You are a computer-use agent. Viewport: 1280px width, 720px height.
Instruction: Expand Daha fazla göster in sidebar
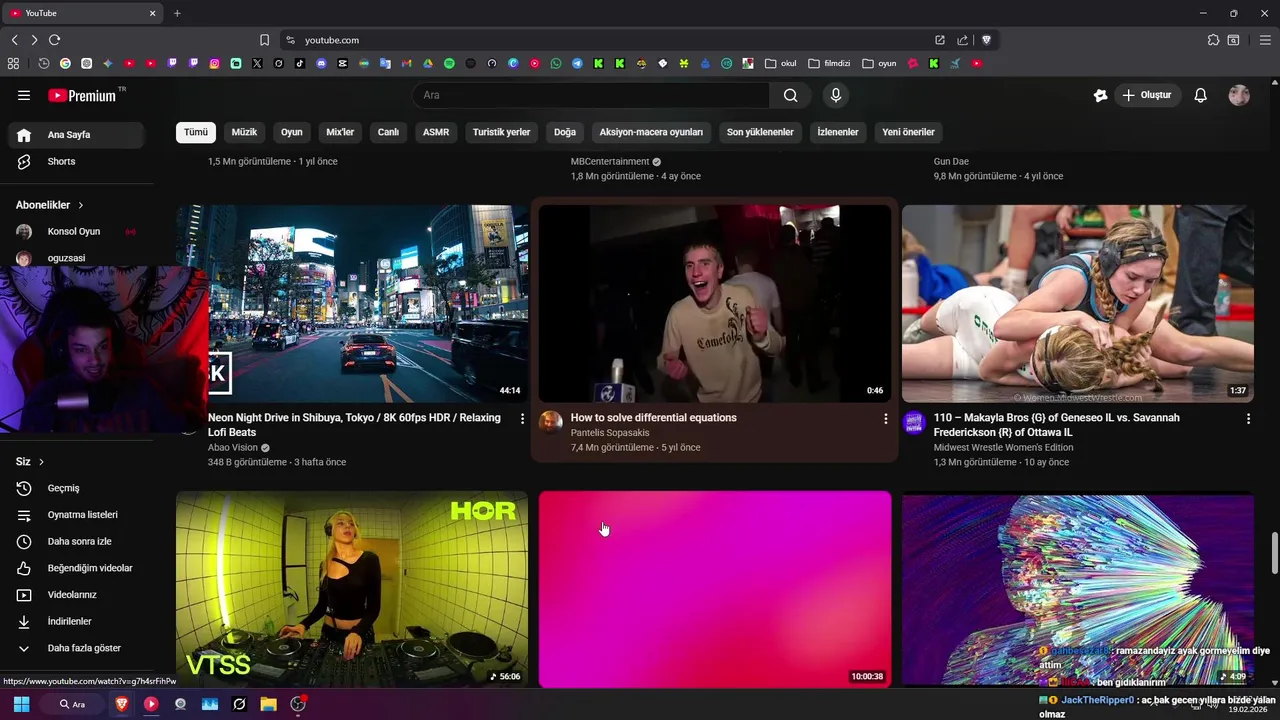coord(77,648)
